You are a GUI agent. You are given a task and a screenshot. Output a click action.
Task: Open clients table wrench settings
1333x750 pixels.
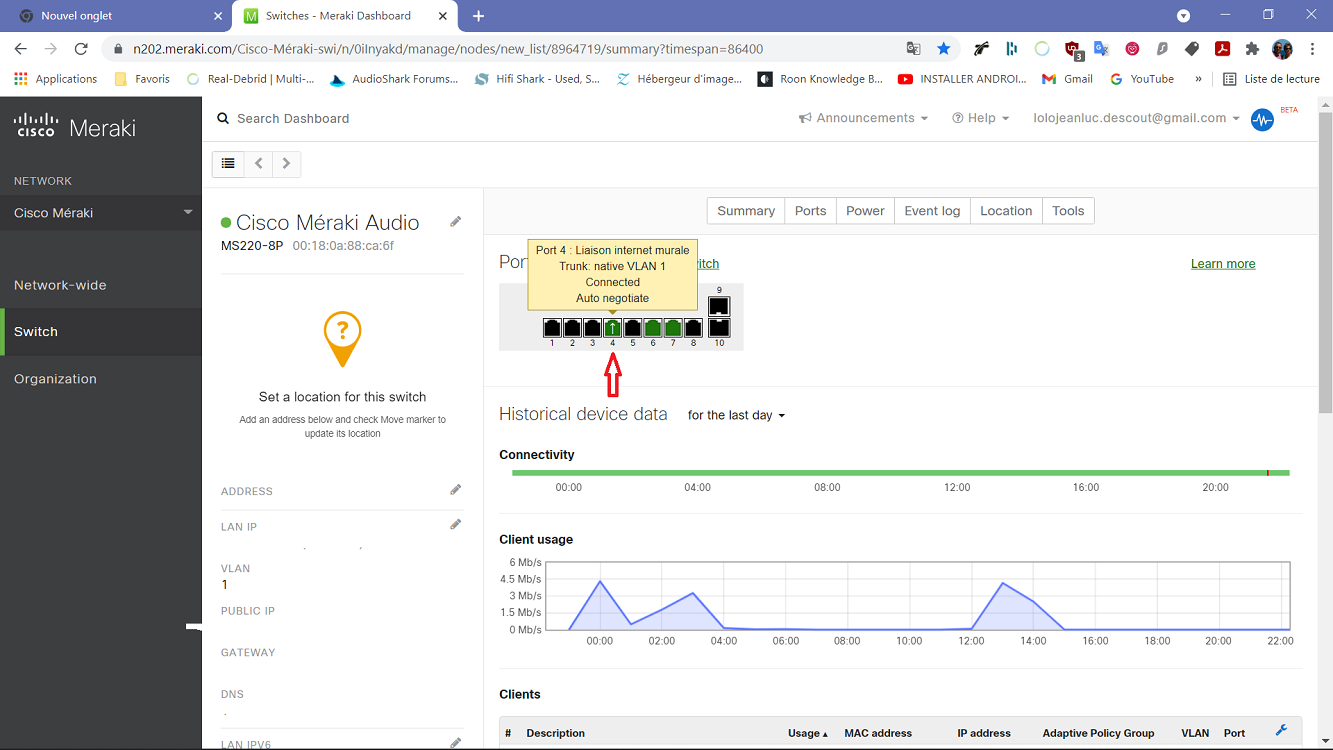1281,731
